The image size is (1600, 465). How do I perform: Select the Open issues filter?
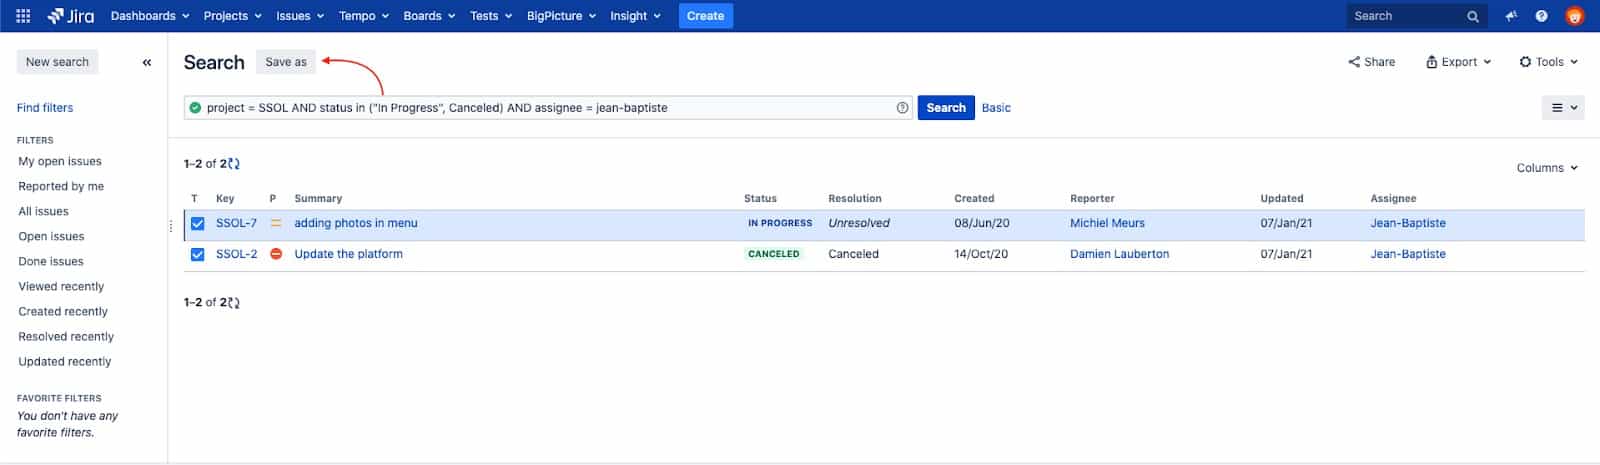51,236
